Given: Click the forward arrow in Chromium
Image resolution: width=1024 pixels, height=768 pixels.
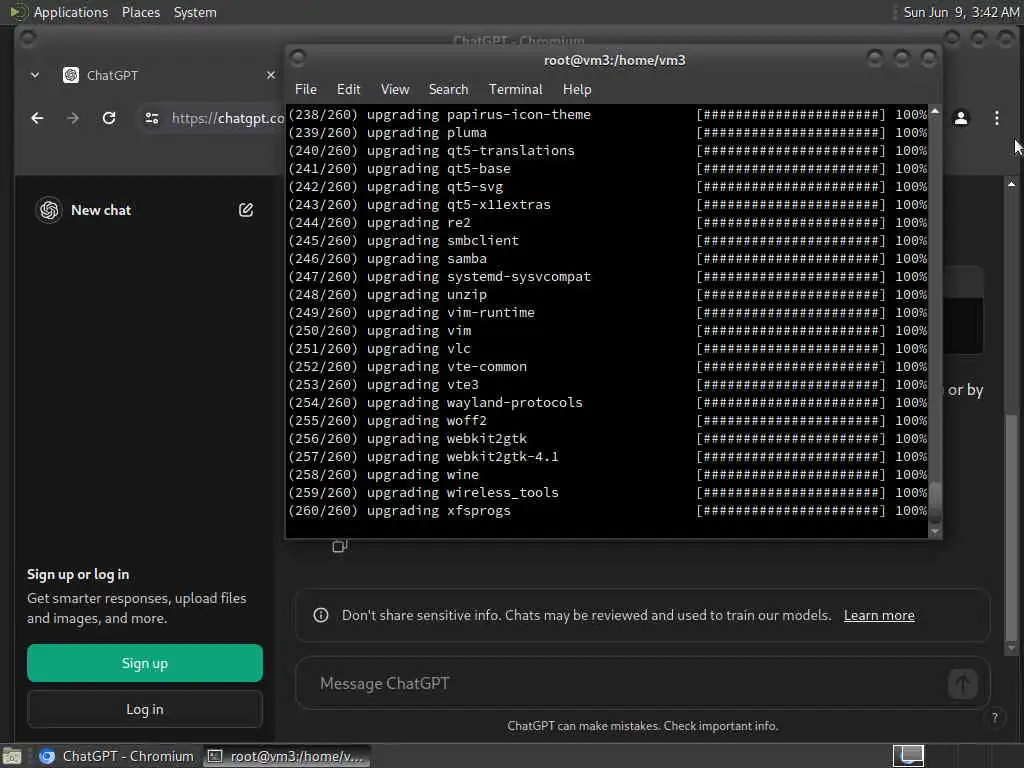Looking at the screenshot, I should tap(73, 118).
